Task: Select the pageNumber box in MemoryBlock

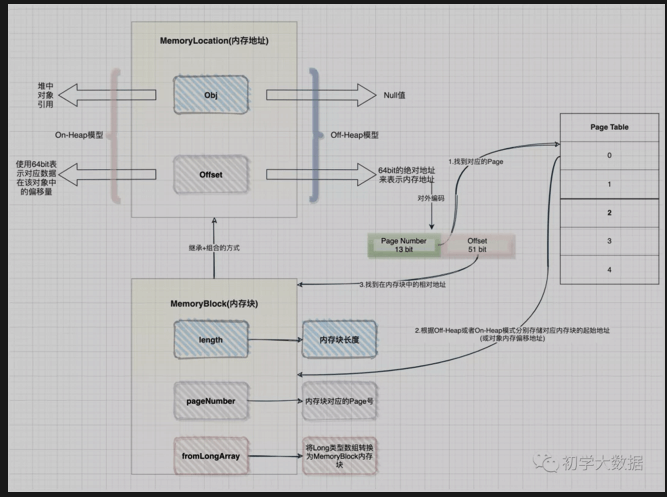Action: click(x=211, y=401)
